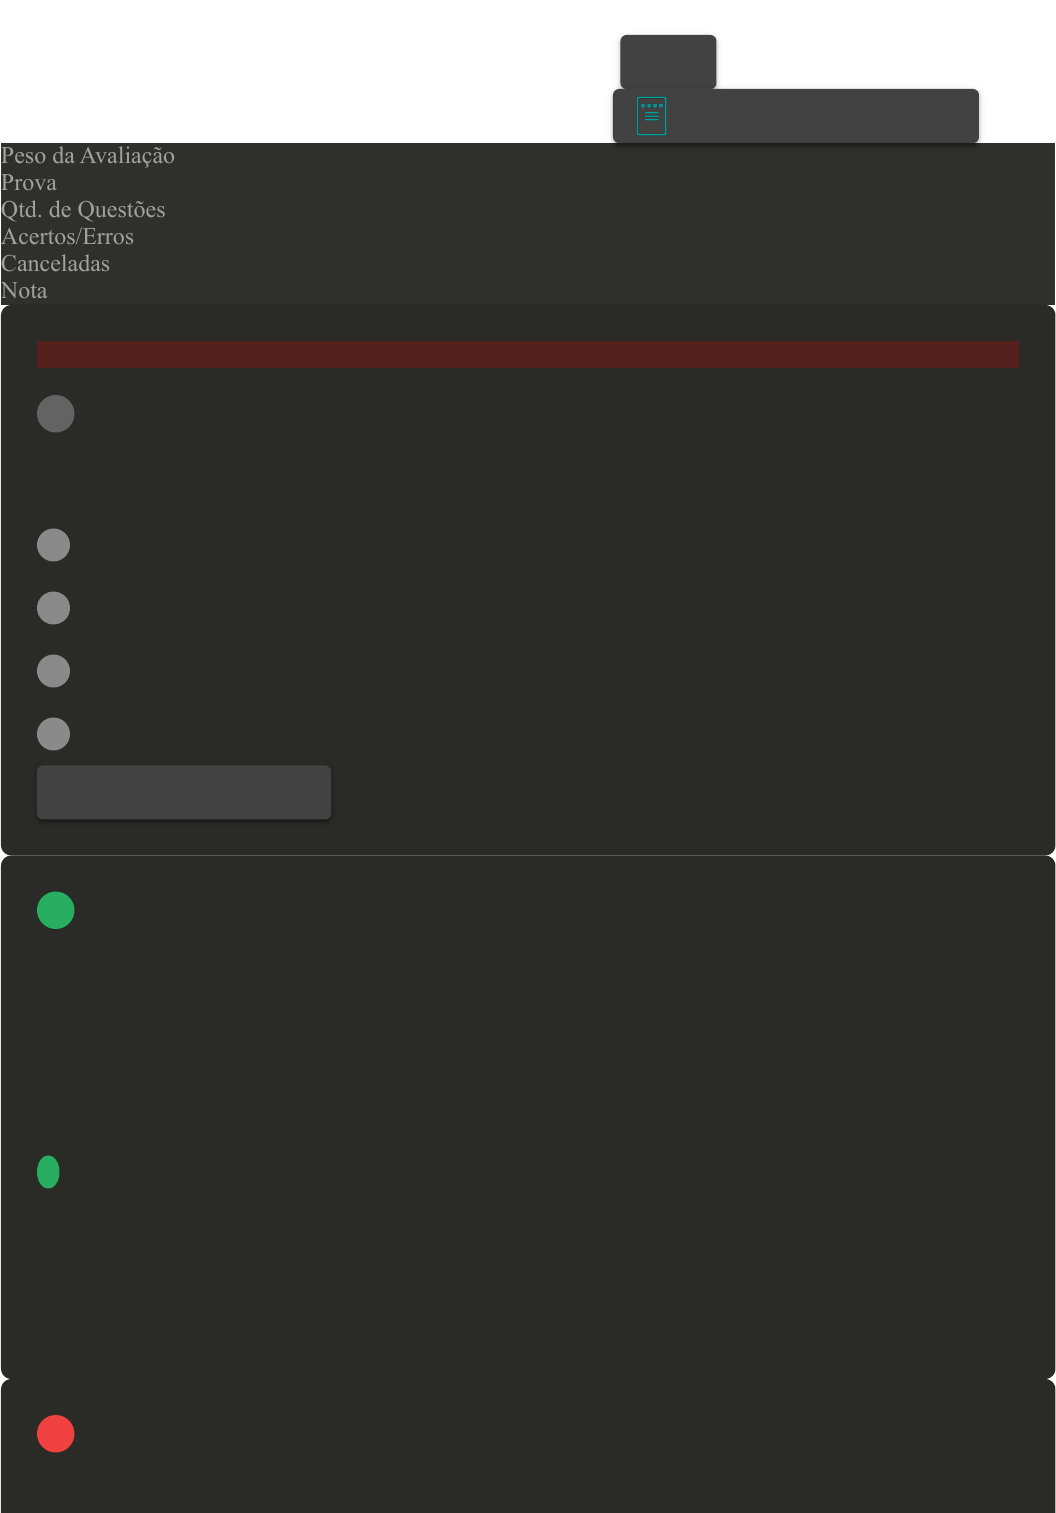This screenshot has width=1056, height=1513.
Task: Click the Acertos/Erros label
Action: pos(67,237)
